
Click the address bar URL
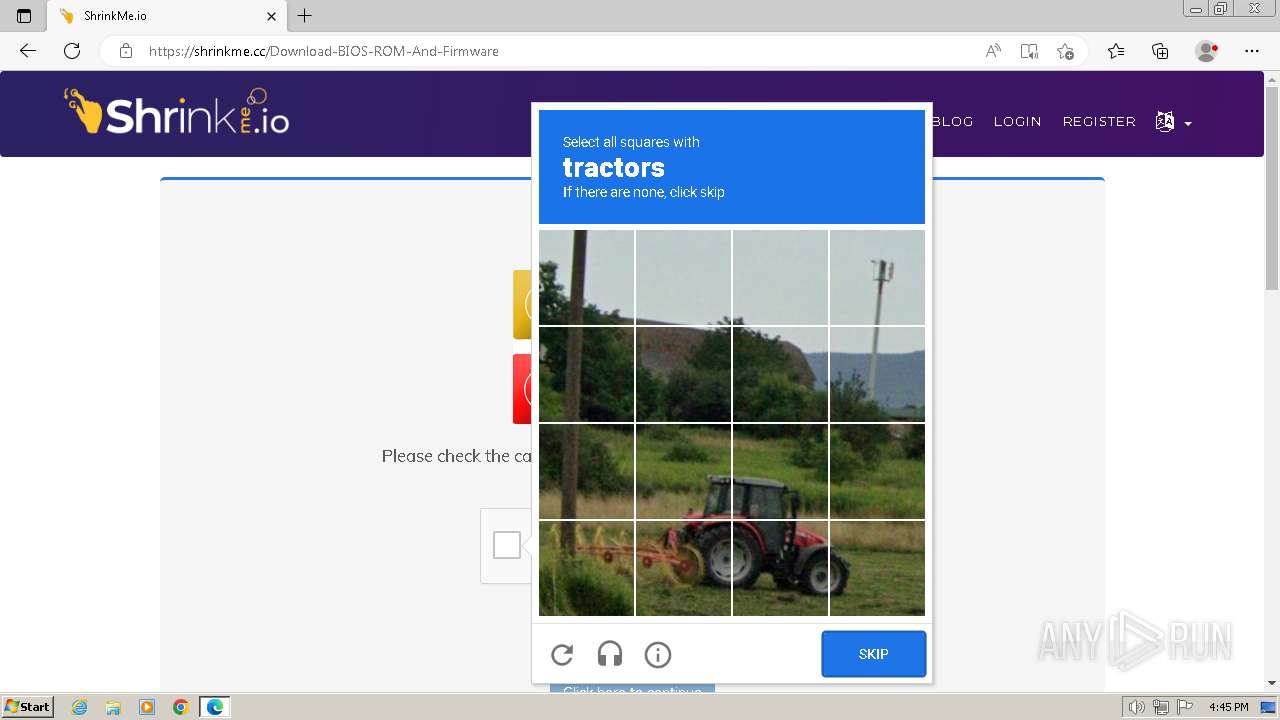tap(324, 51)
